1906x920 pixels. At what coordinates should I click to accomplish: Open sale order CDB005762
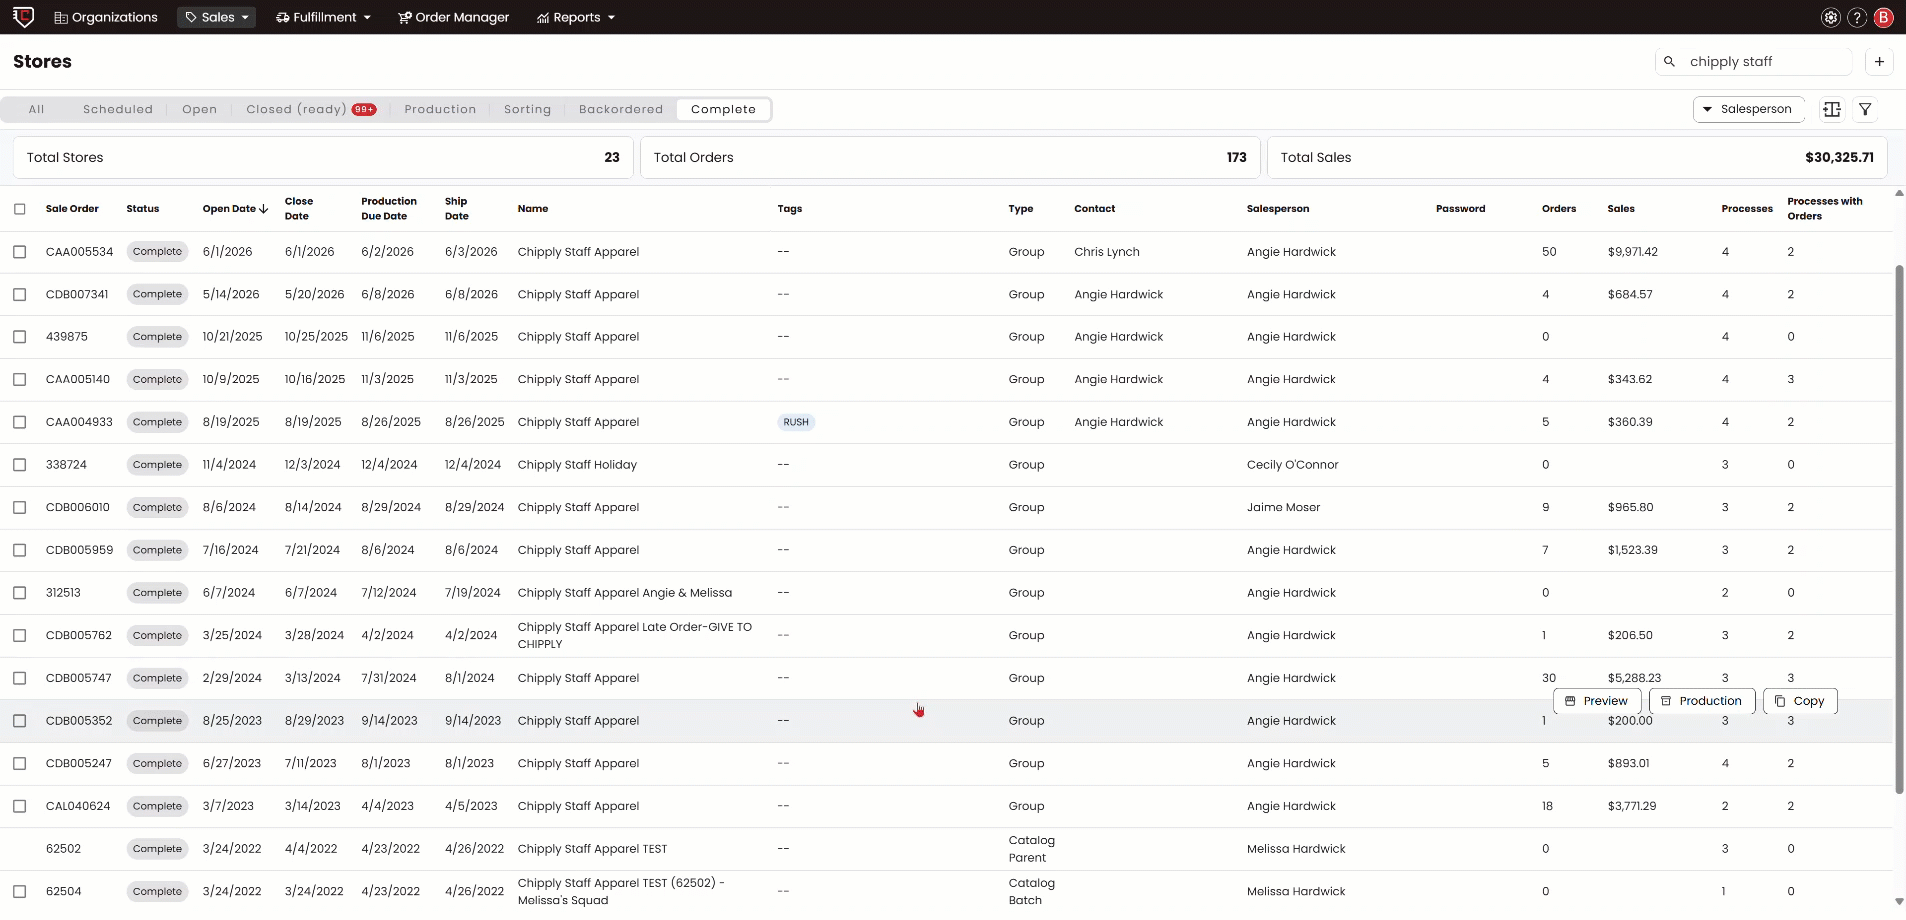coord(79,635)
